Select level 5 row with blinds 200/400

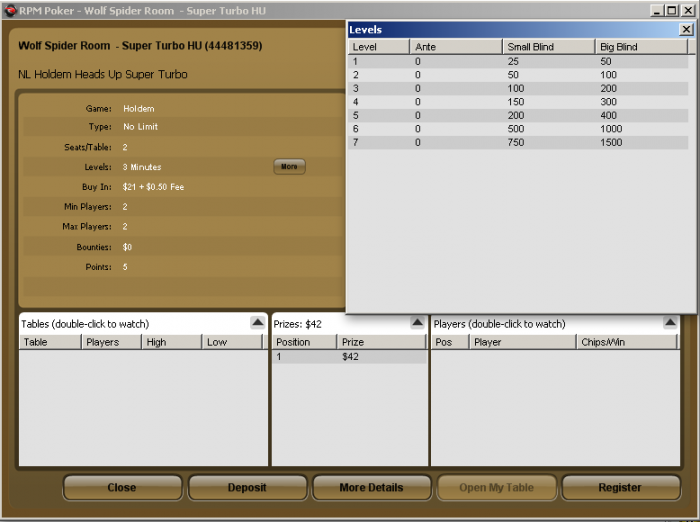pyautogui.click(x=518, y=115)
